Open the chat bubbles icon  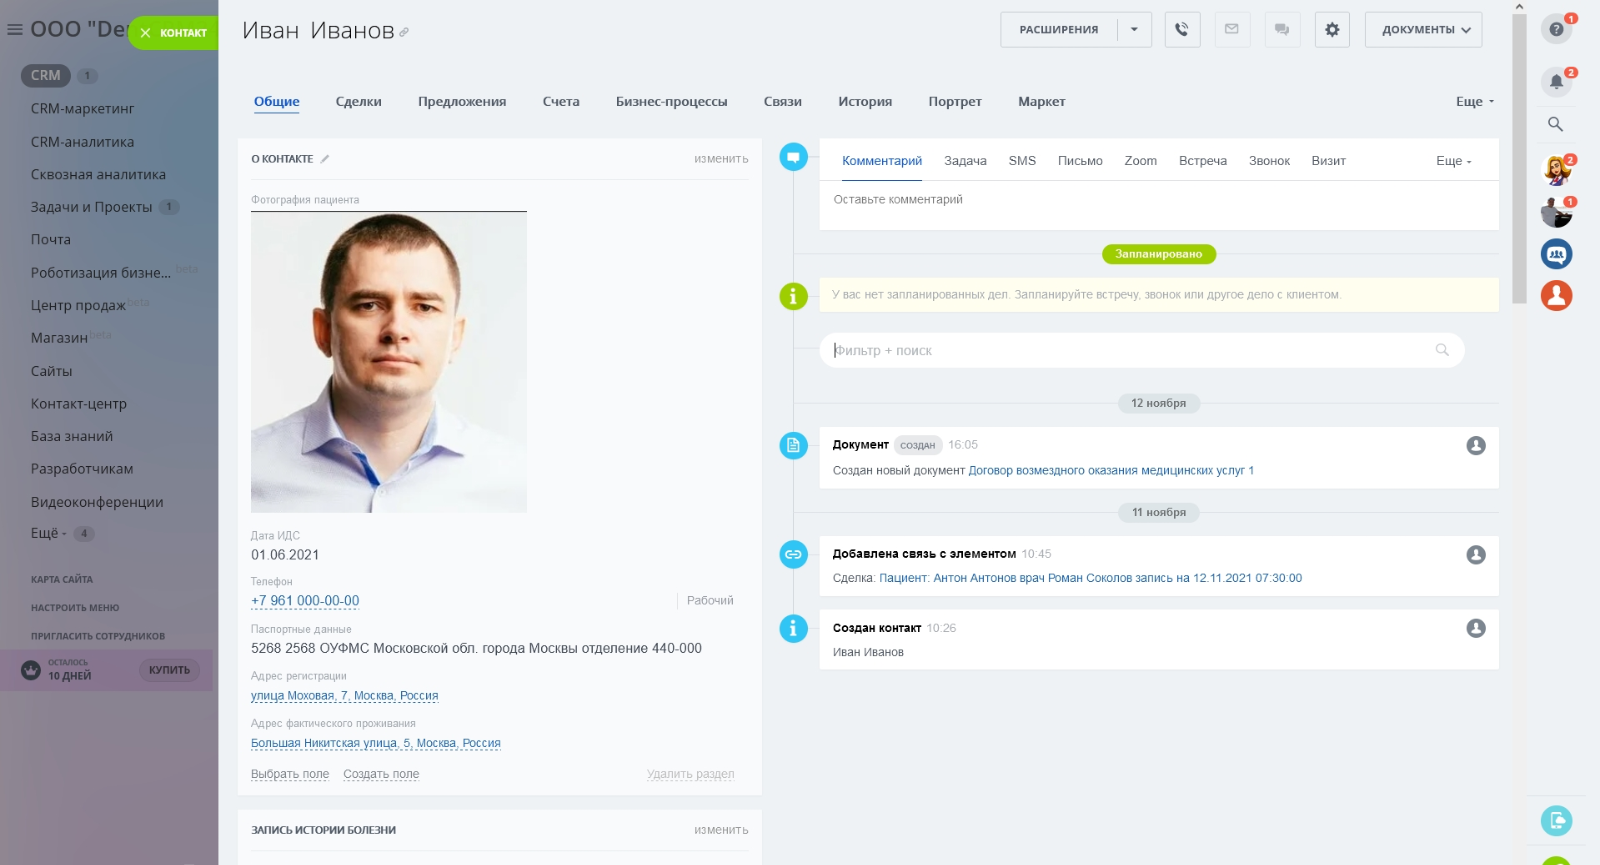coord(1282,30)
